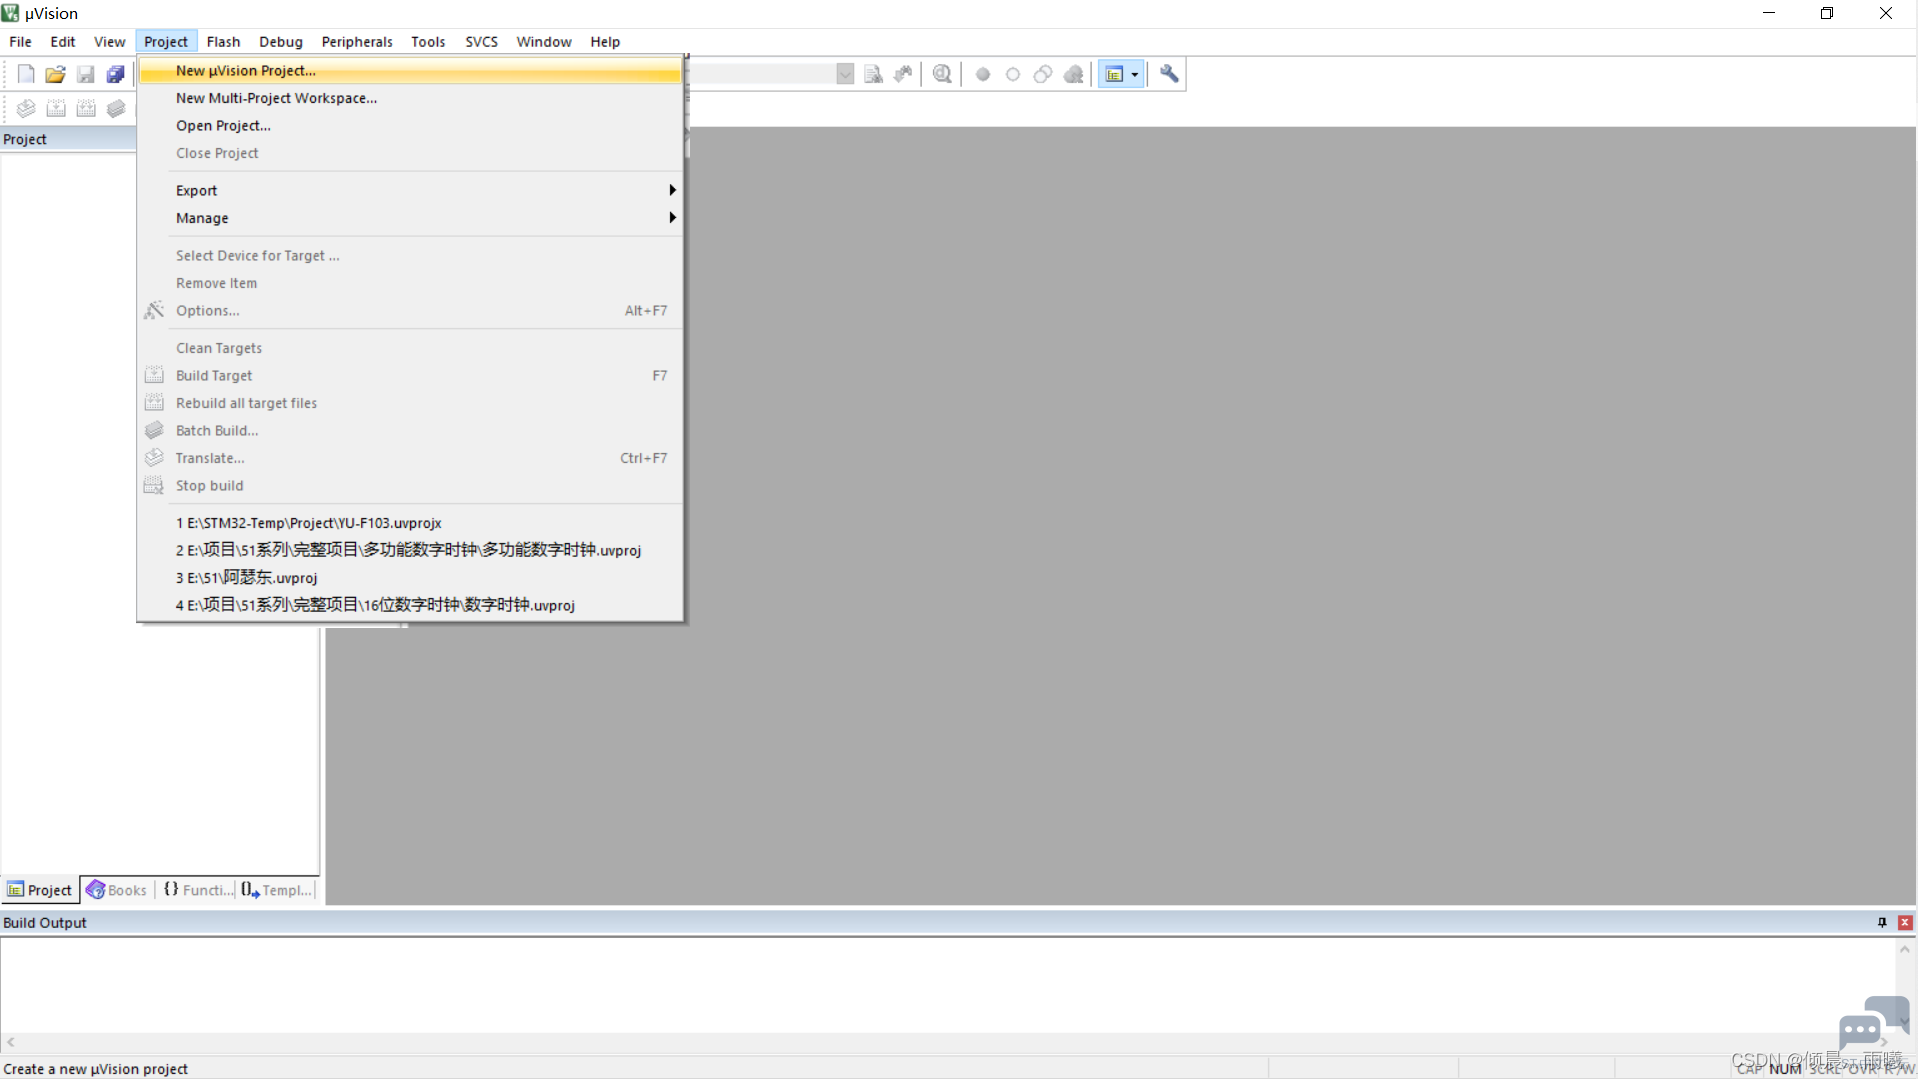Click the Clean Targets menu entry
This screenshot has width=1918, height=1079.
coord(410,348)
